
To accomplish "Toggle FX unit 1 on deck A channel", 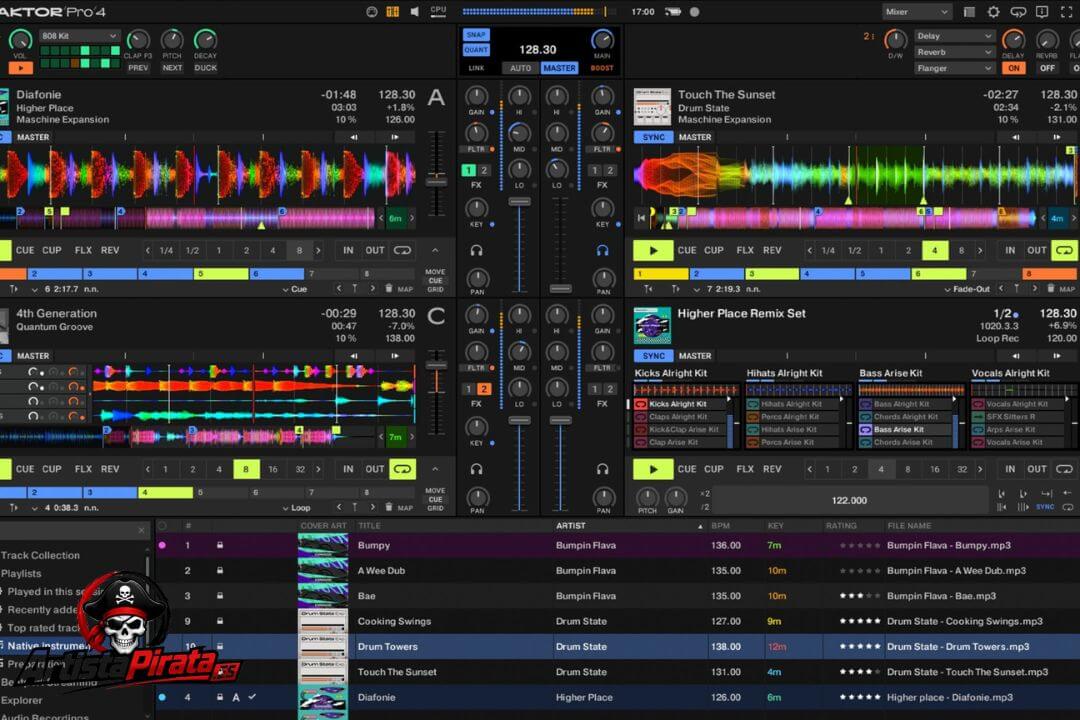I will (x=468, y=170).
